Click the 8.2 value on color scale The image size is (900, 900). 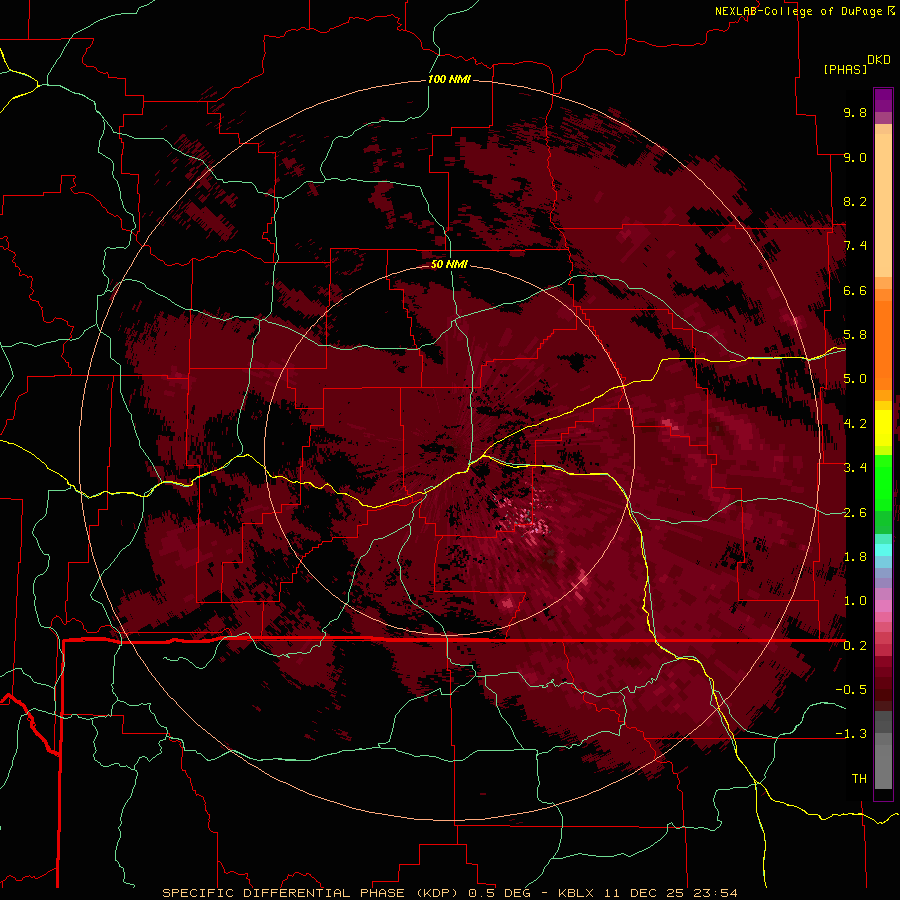pos(855,201)
